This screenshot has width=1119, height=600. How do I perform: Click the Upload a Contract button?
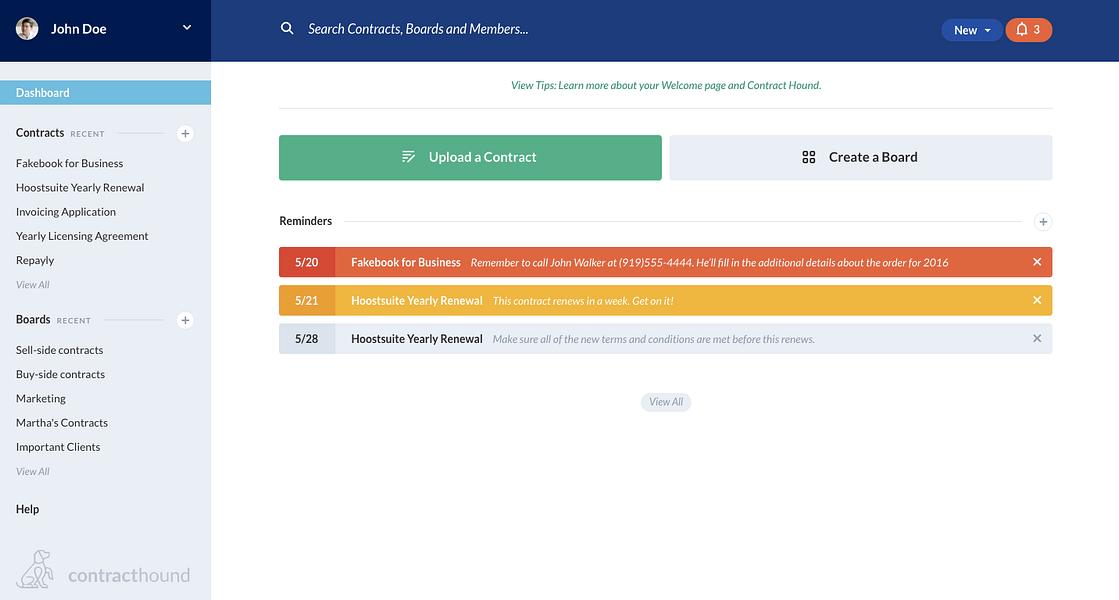pyautogui.click(x=470, y=158)
